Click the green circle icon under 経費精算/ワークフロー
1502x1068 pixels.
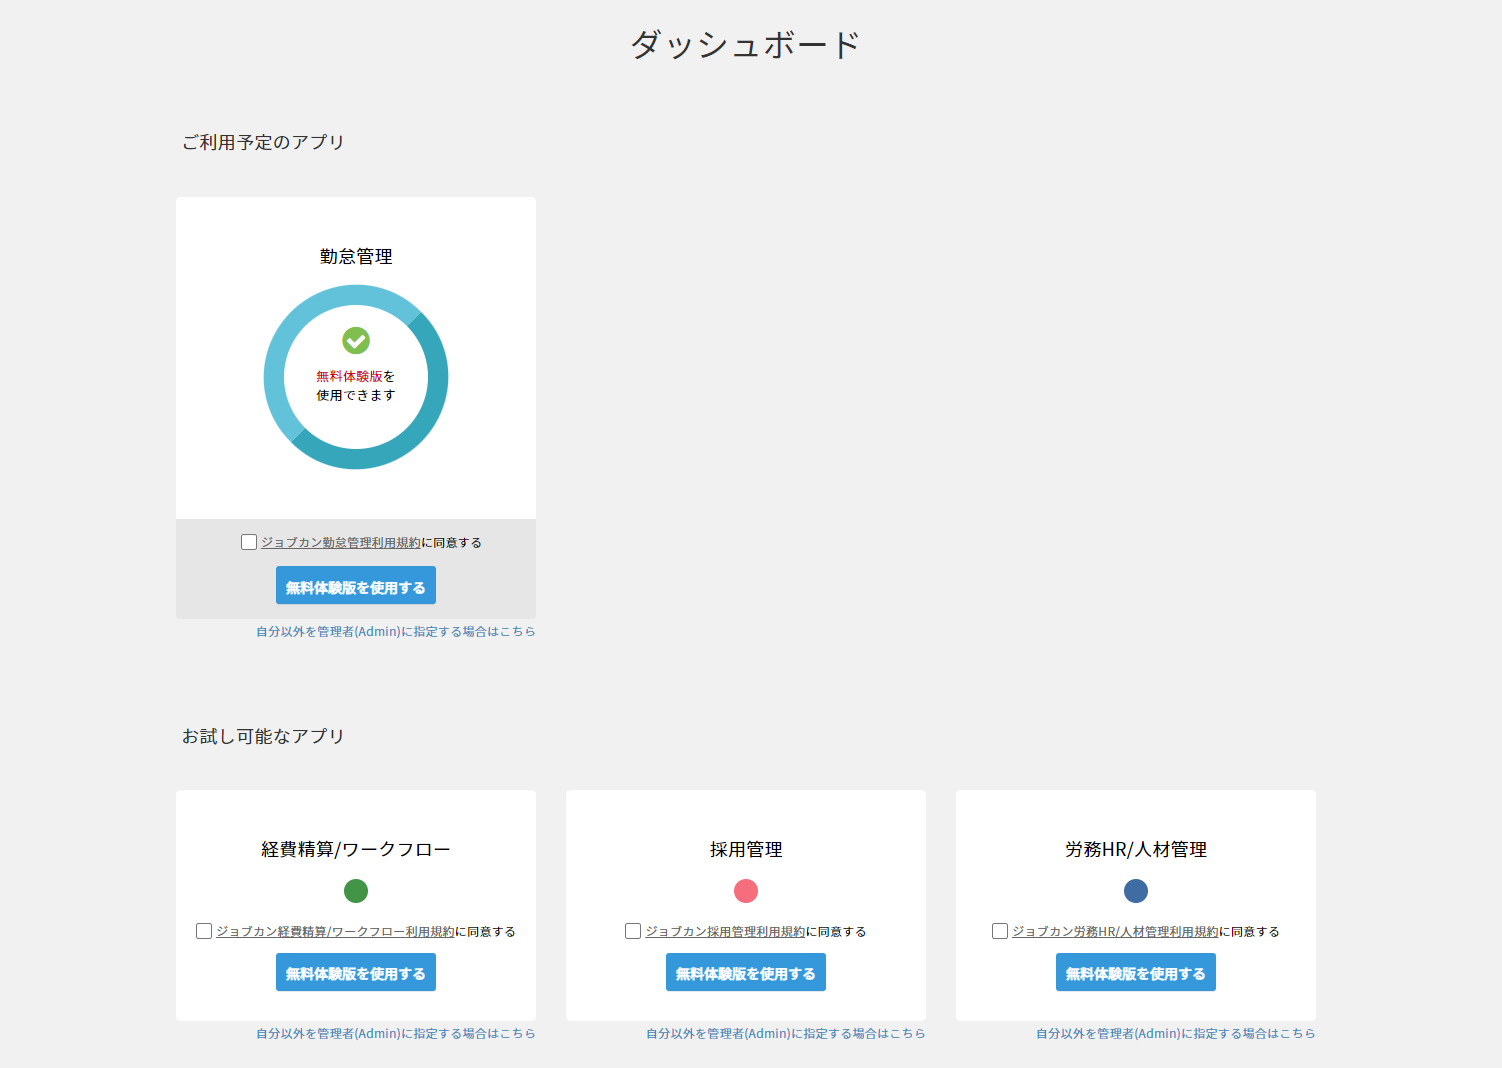pyautogui.click(x=356, y=891)
